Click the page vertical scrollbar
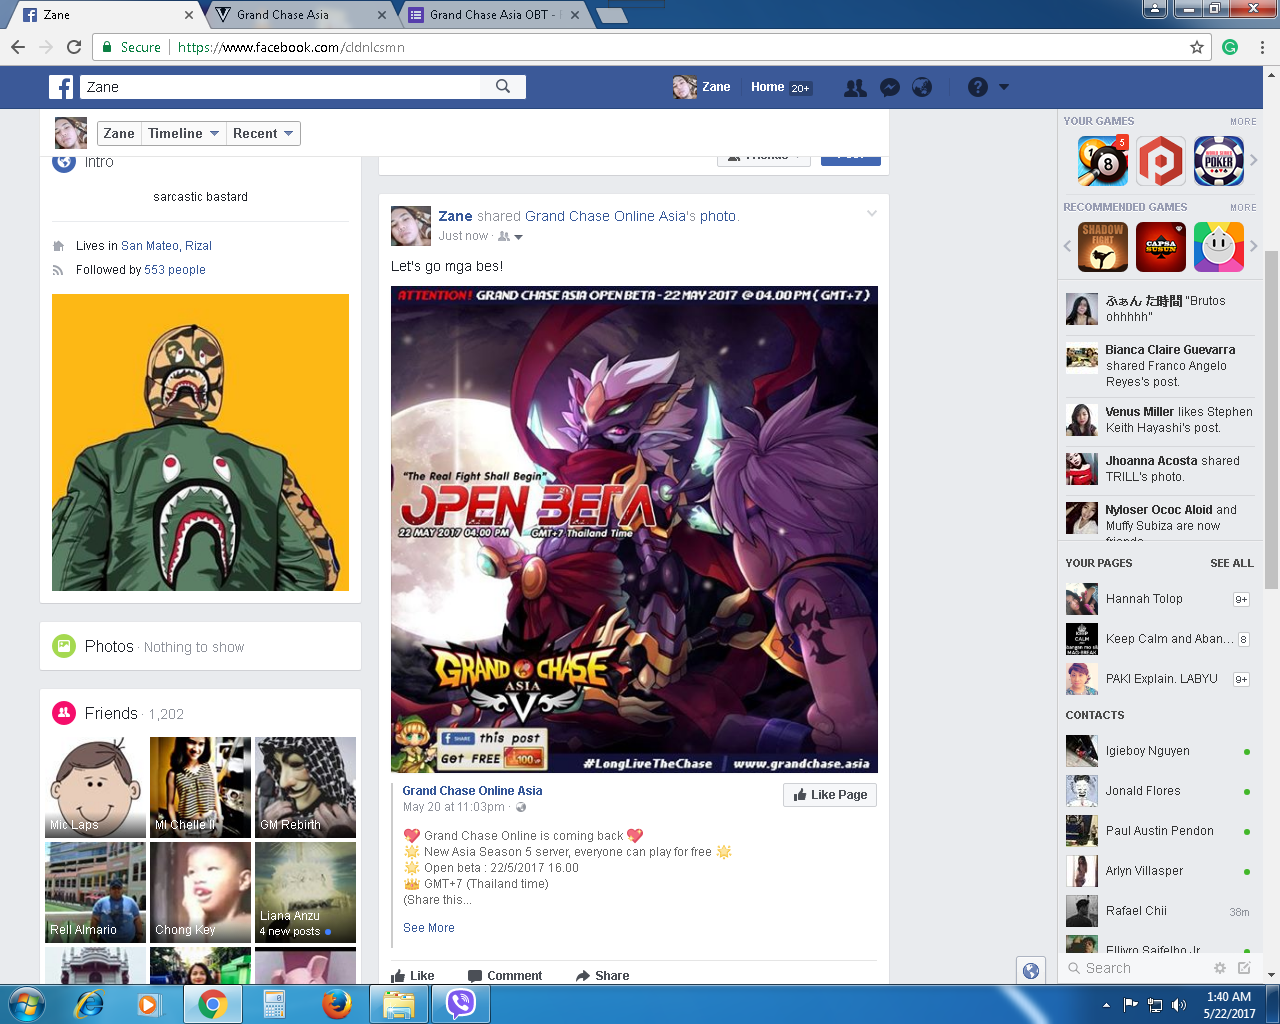The image size is (1280, 1024). pyautogui.click(x=1272, y=420)
